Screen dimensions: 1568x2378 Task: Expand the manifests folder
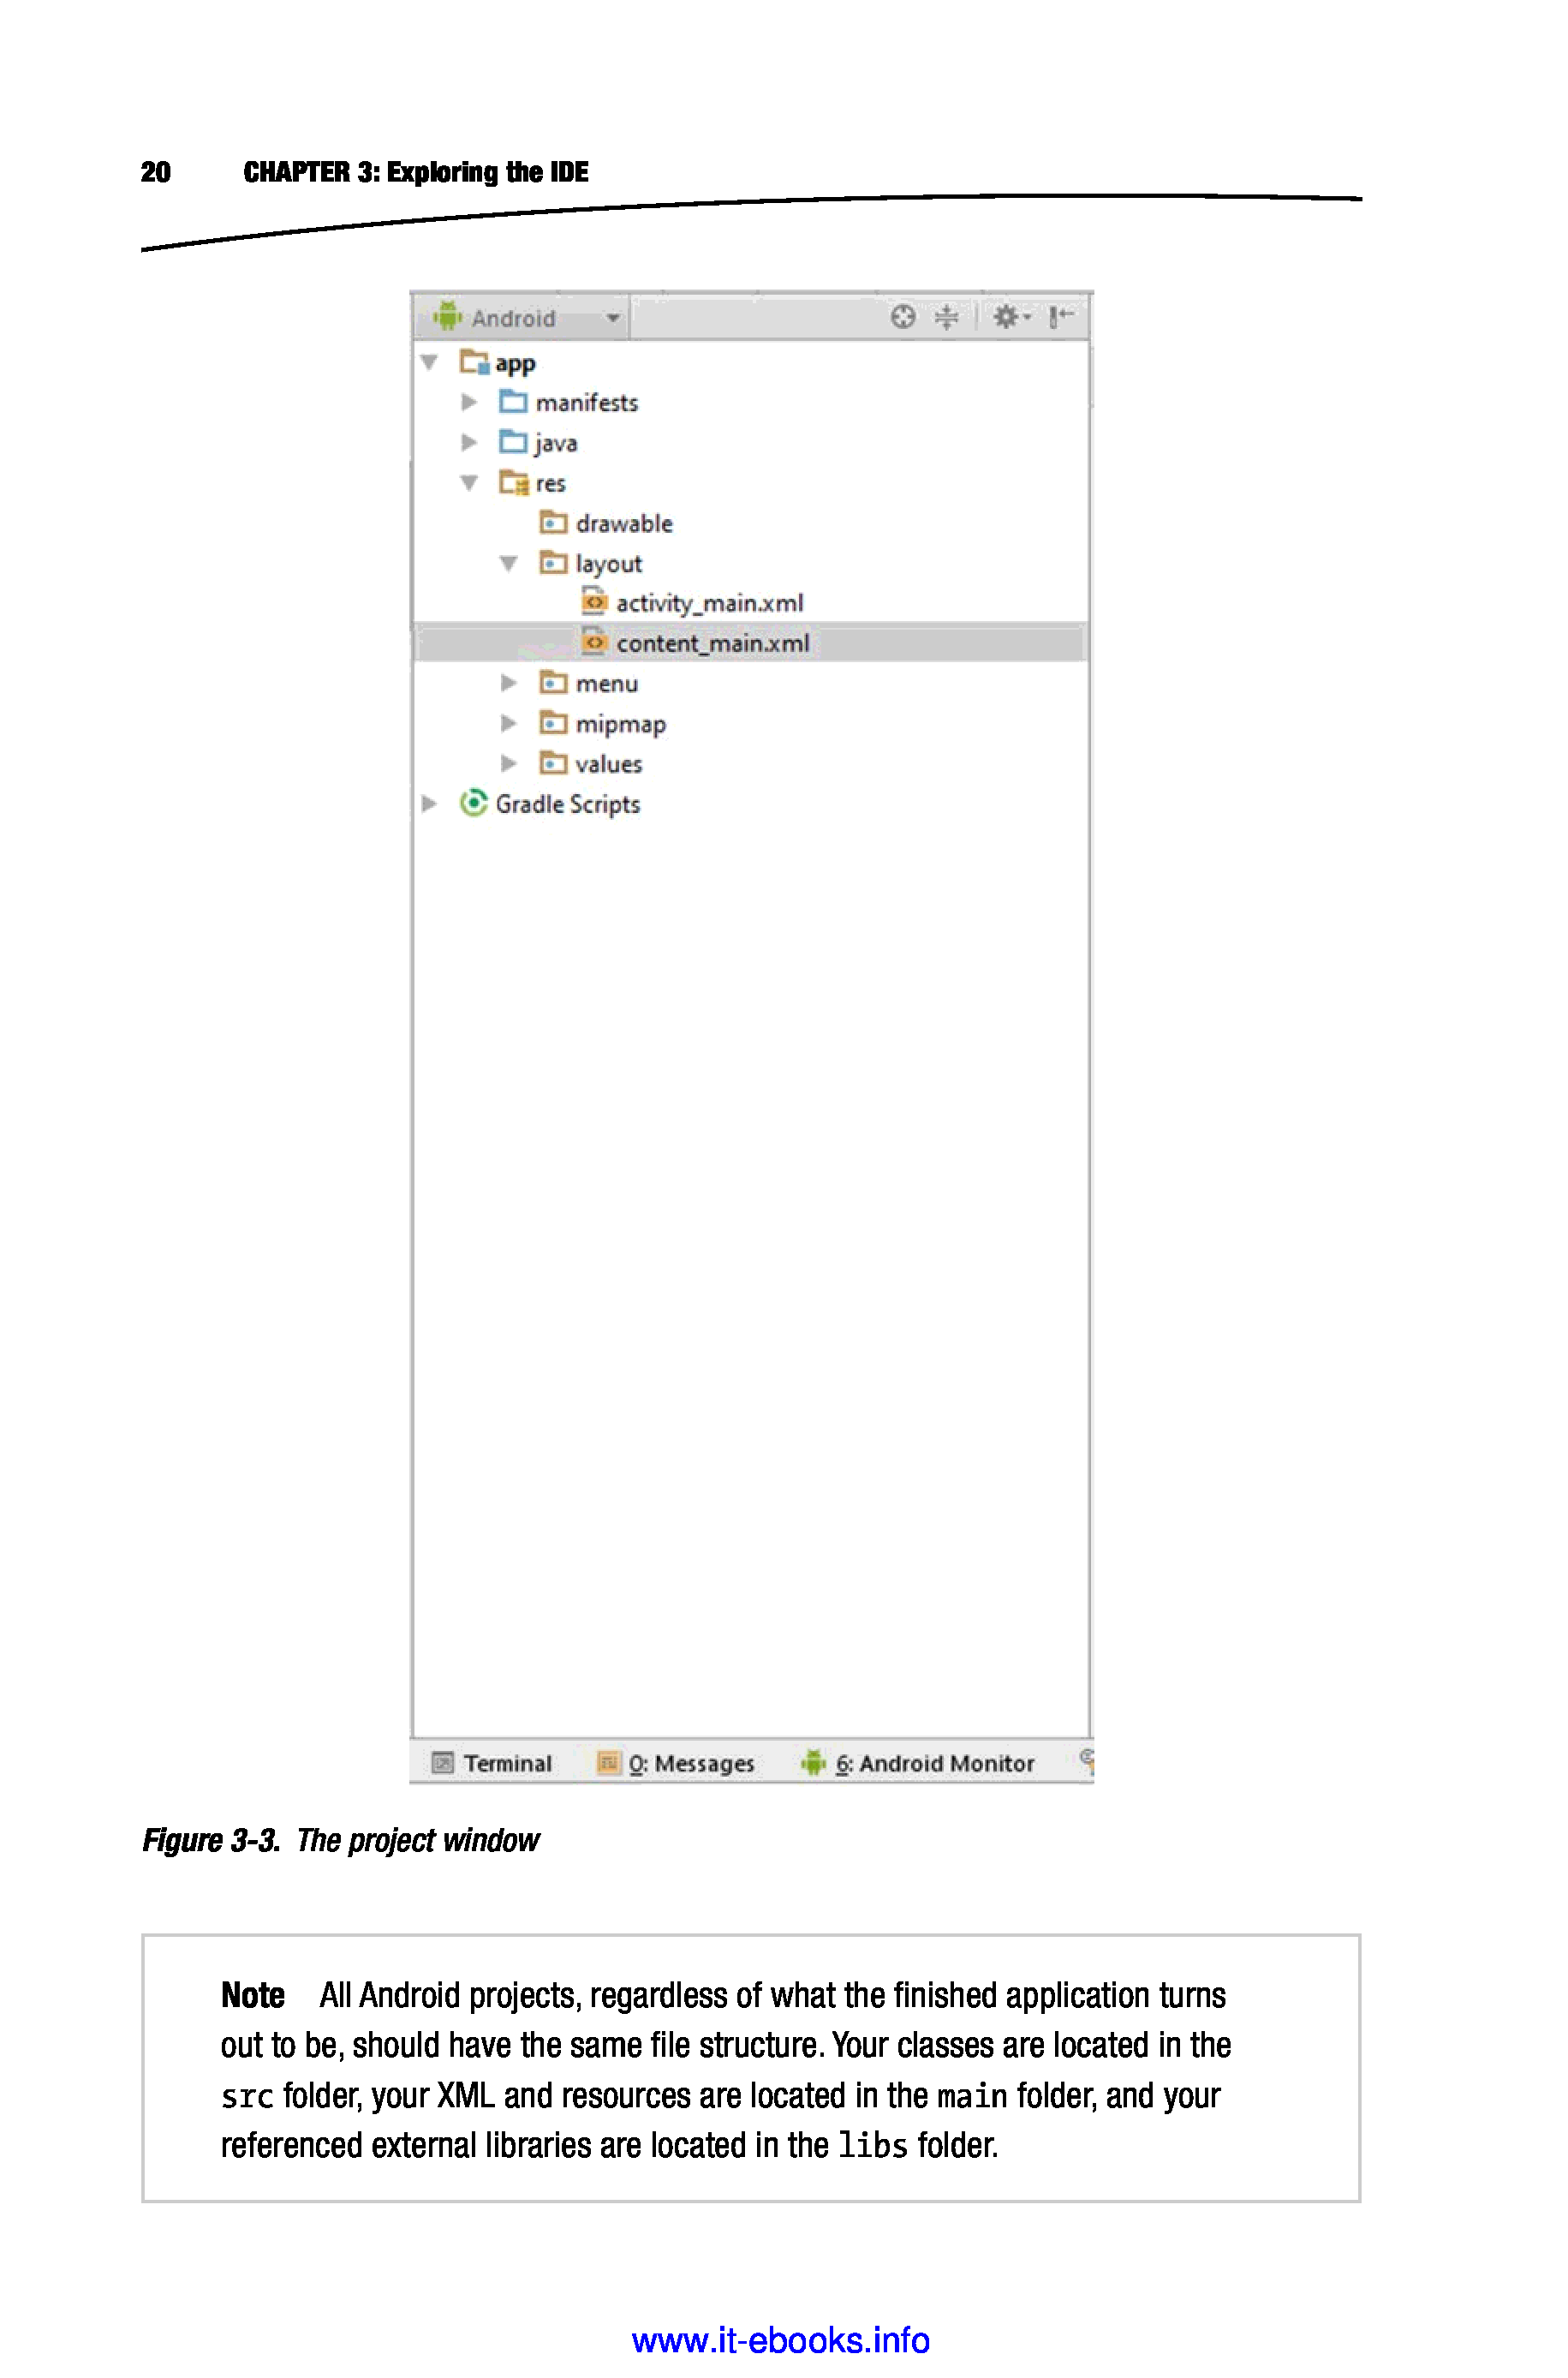coord(468,402)
